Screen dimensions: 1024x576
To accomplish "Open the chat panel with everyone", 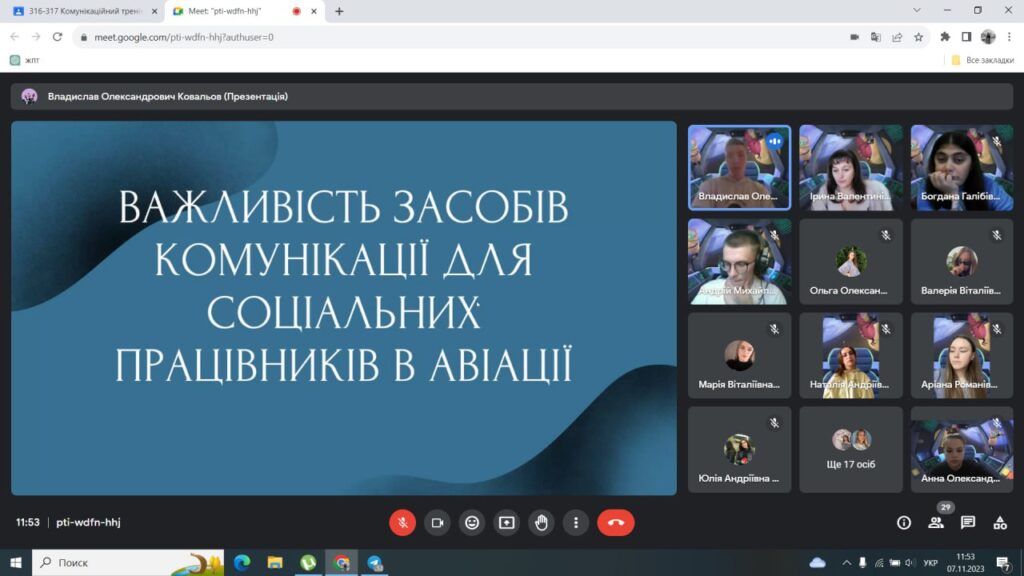I will (968, 522).
